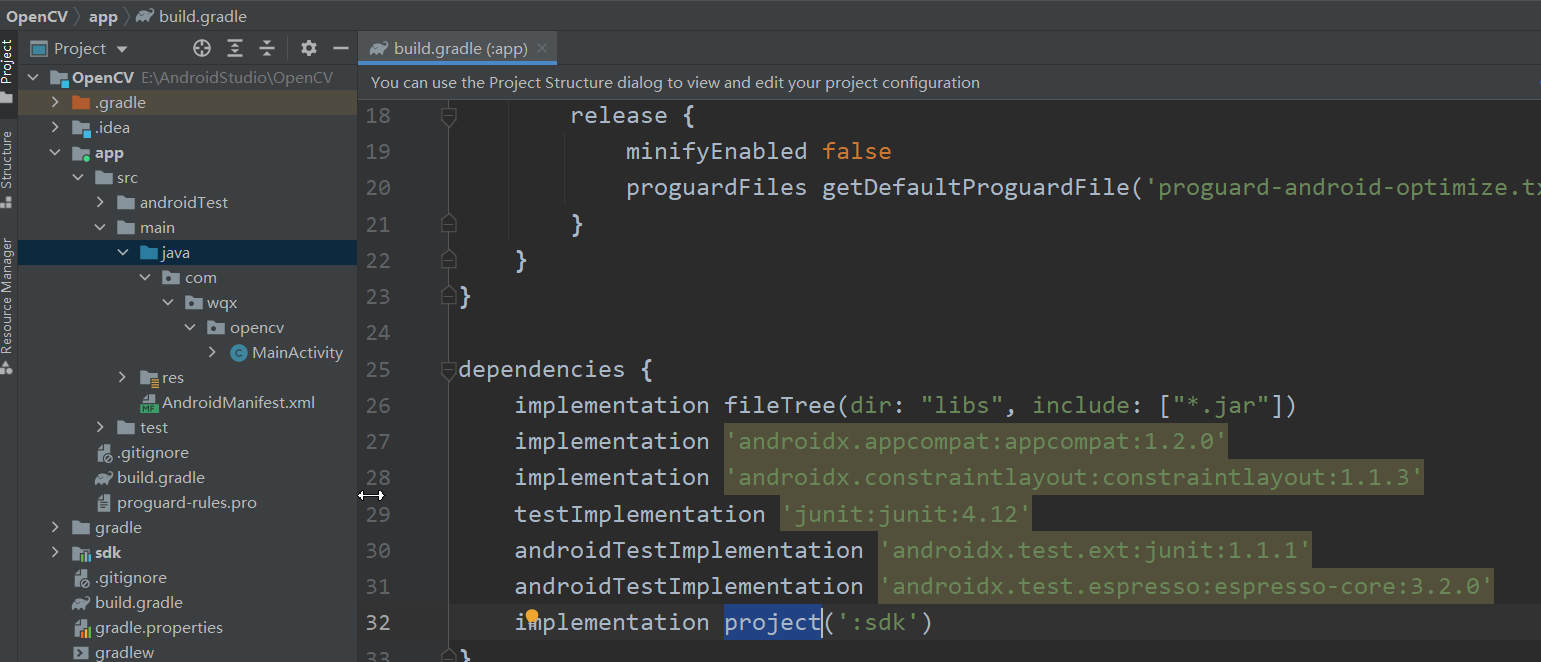The width and height of the screenshot is (1541, 662).
Task: Collapse the com package
Action: point(145,278)
